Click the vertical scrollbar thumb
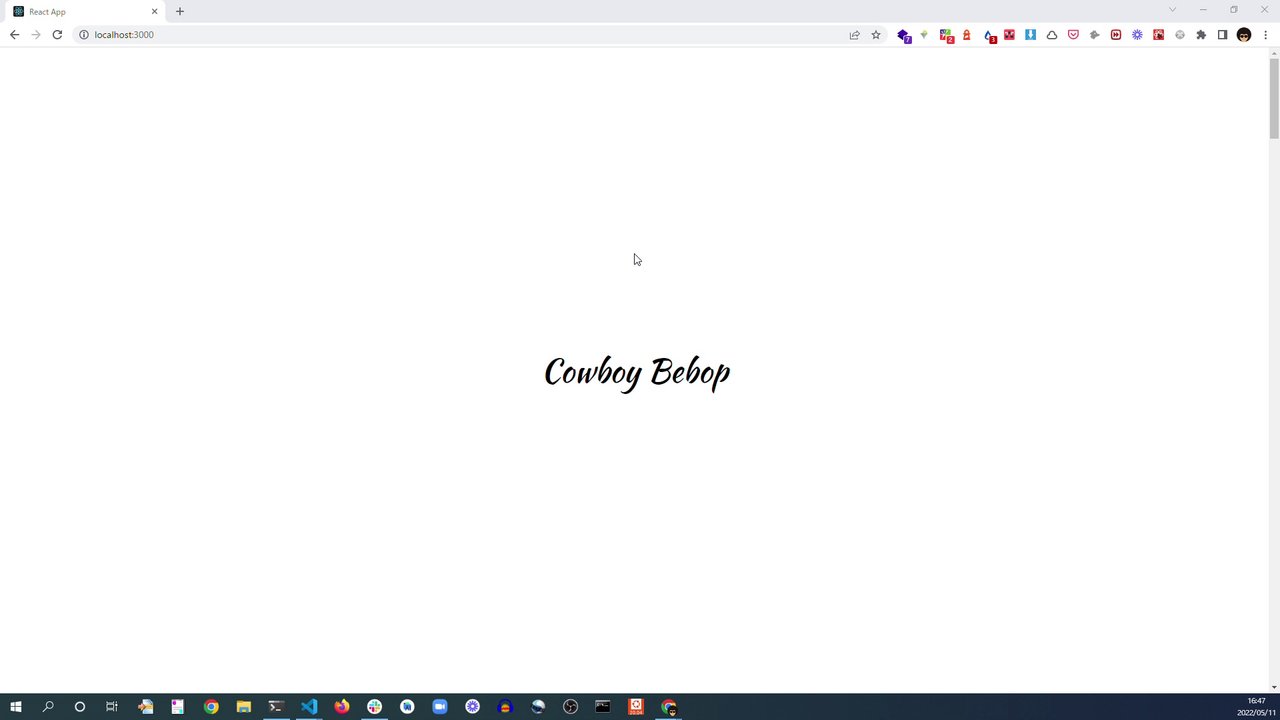This screenshot has width=1280, height=720. click(1274, 98)
